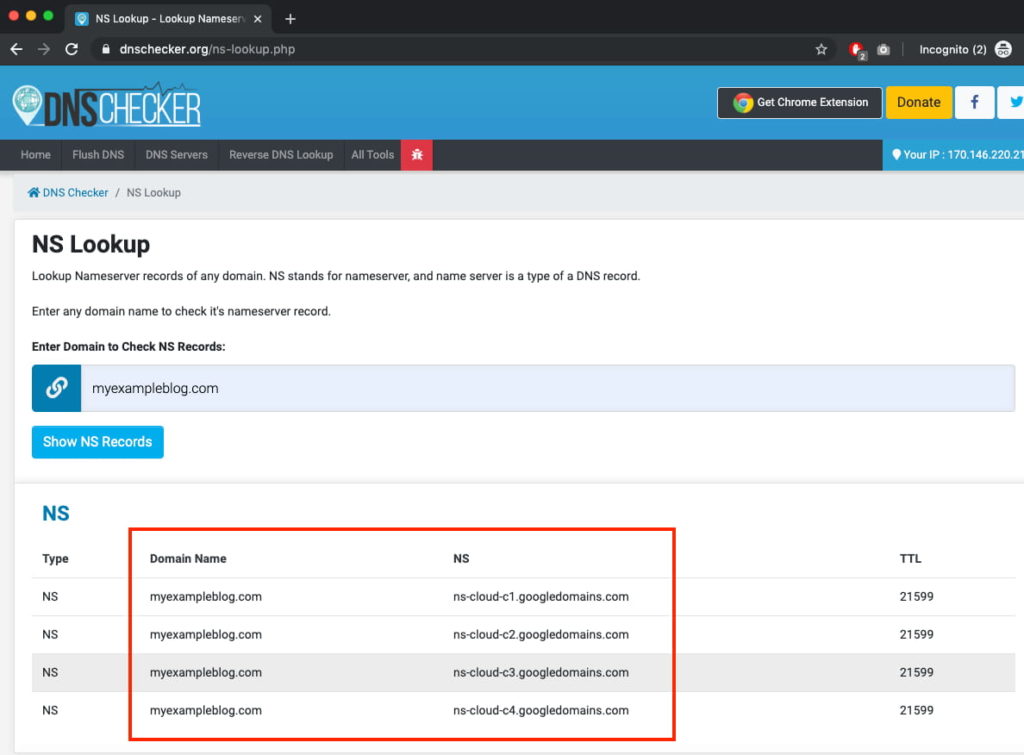Select the red bug icon in navigation bar
The height and width of the screenshot is (755, 1024).
pos(416,155)
